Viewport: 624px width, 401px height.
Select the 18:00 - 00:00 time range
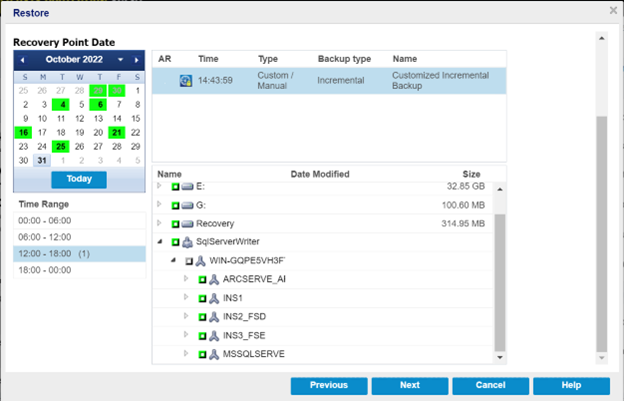(80, 271)
